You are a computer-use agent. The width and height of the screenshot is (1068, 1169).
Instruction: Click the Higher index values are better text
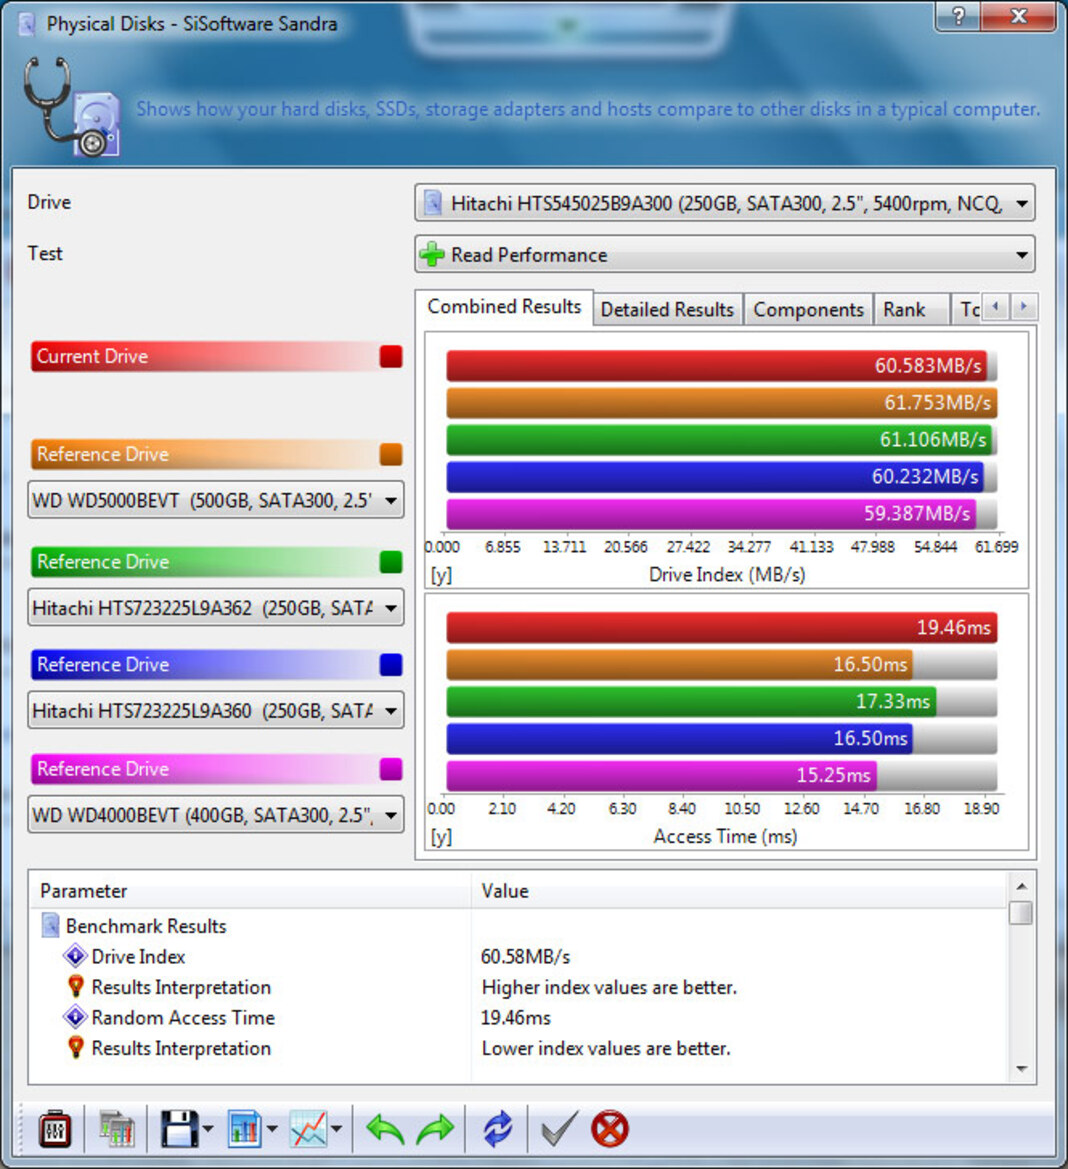[609, 987]
